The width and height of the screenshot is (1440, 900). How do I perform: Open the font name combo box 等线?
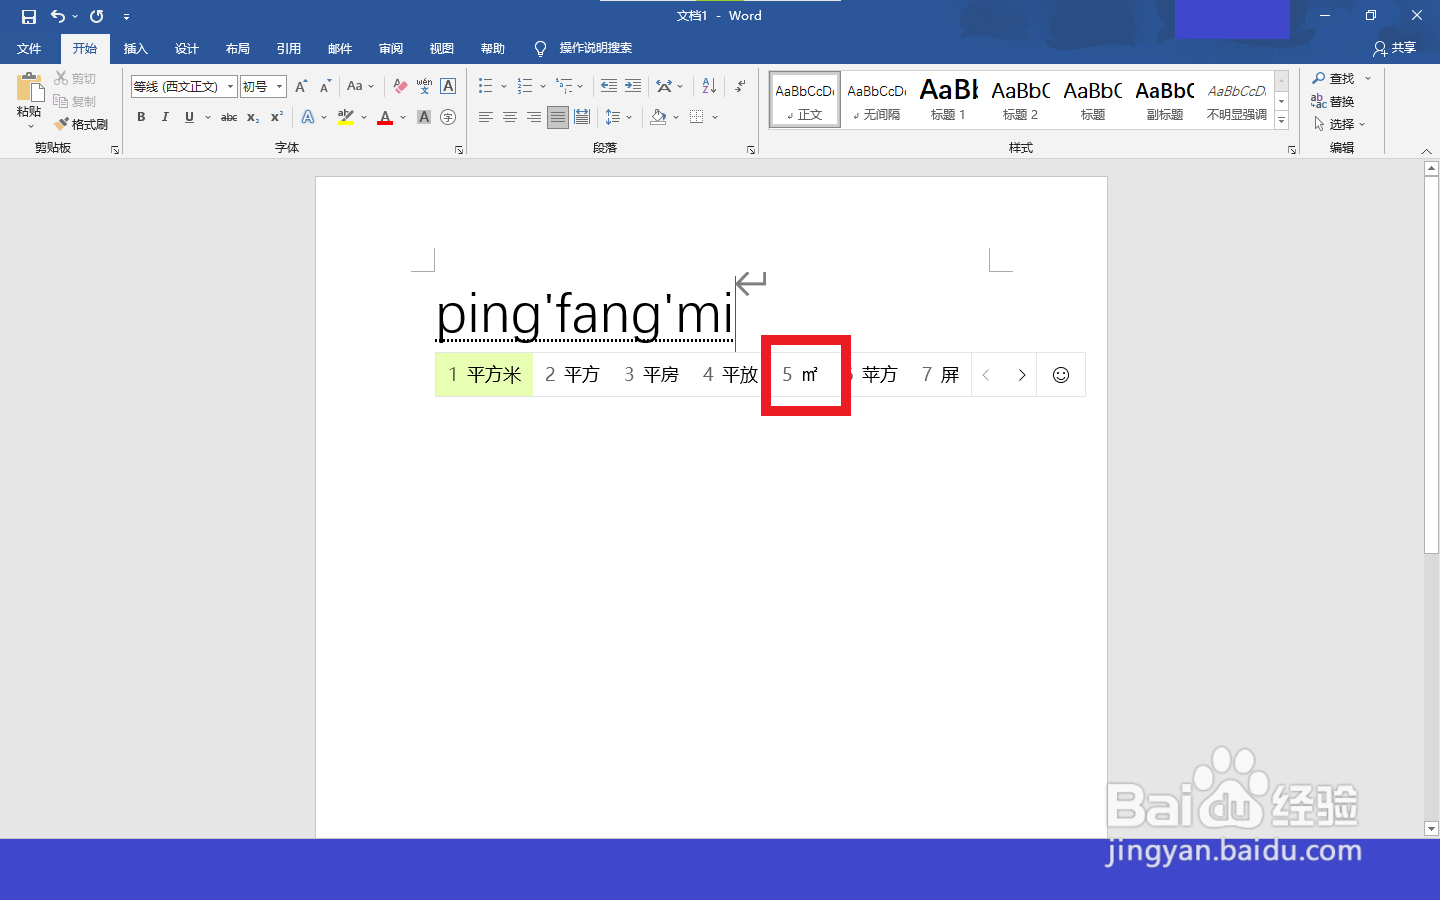[x=184, y=87]
